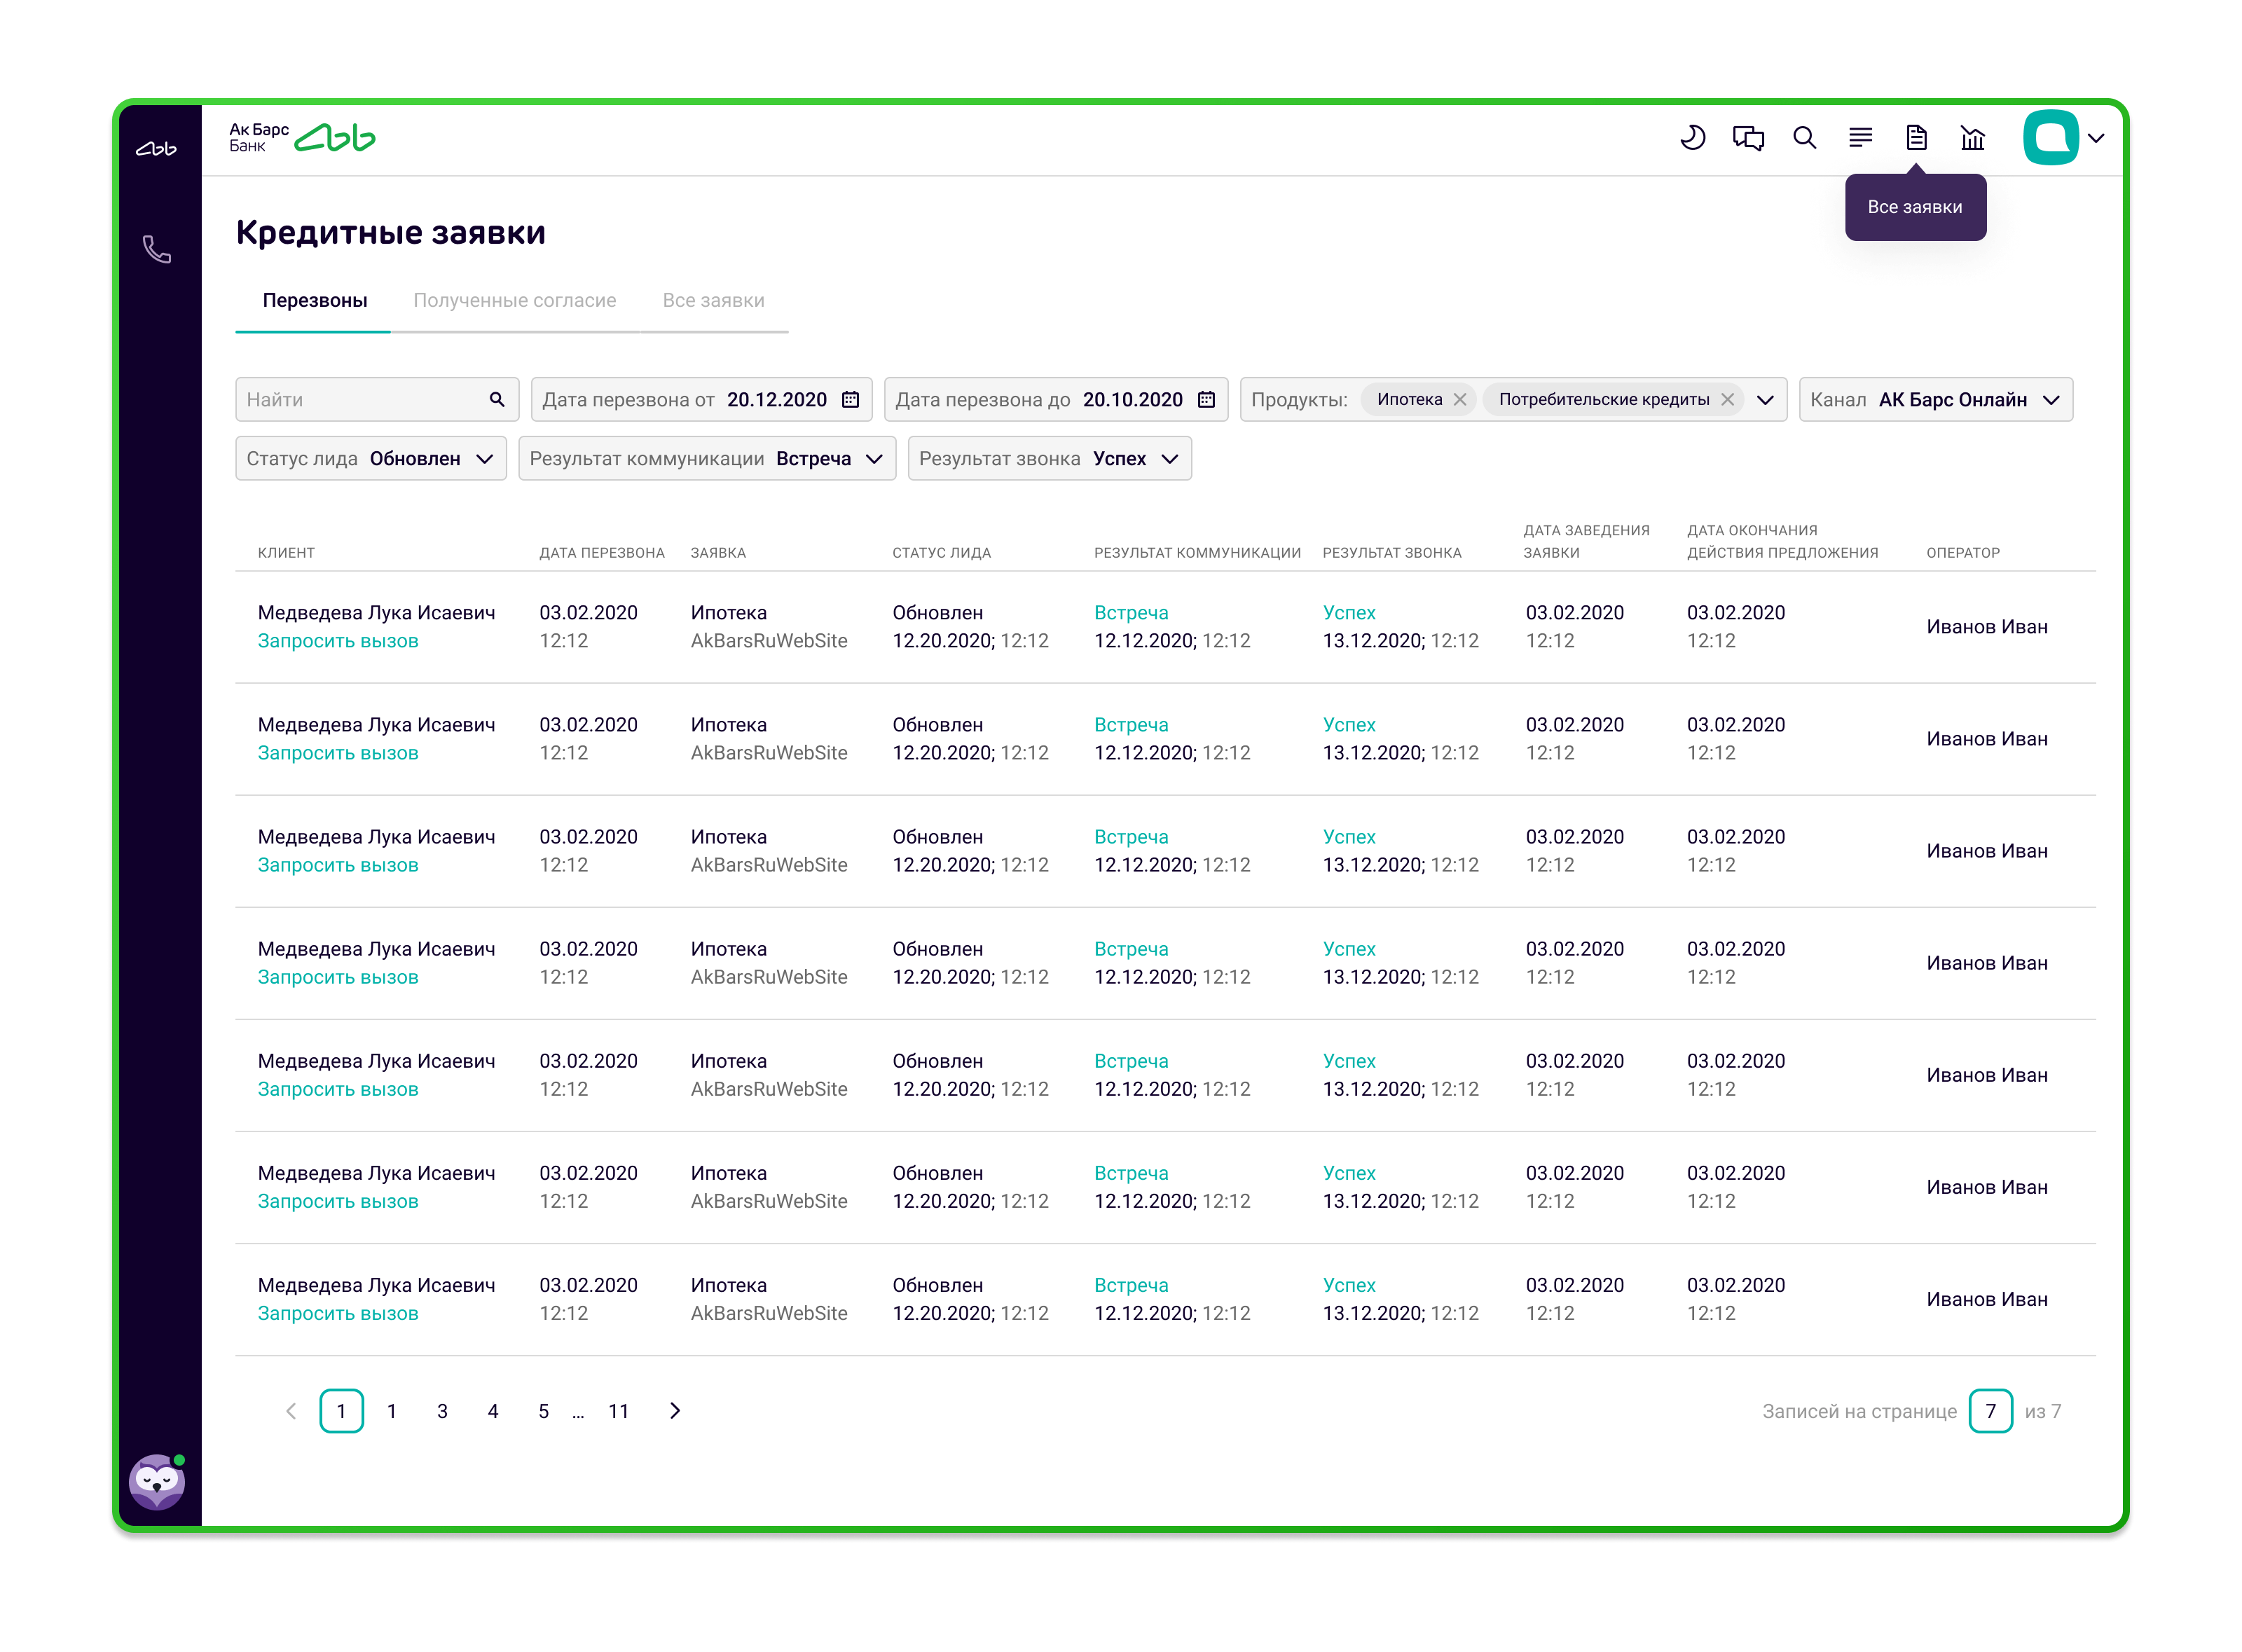Screen dimensions: 2242x1652
Task: Open the list lines icon in header
Action: [1860, 137]
